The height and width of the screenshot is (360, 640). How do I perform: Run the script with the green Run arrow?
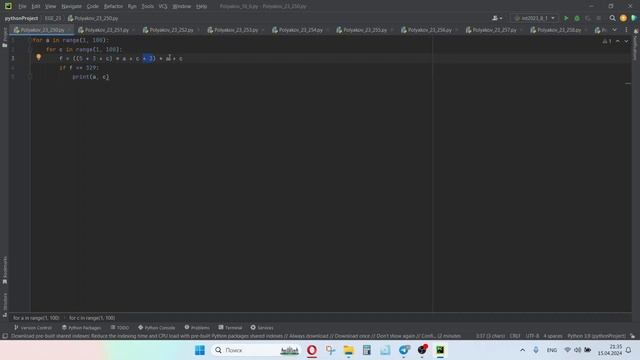566,18
